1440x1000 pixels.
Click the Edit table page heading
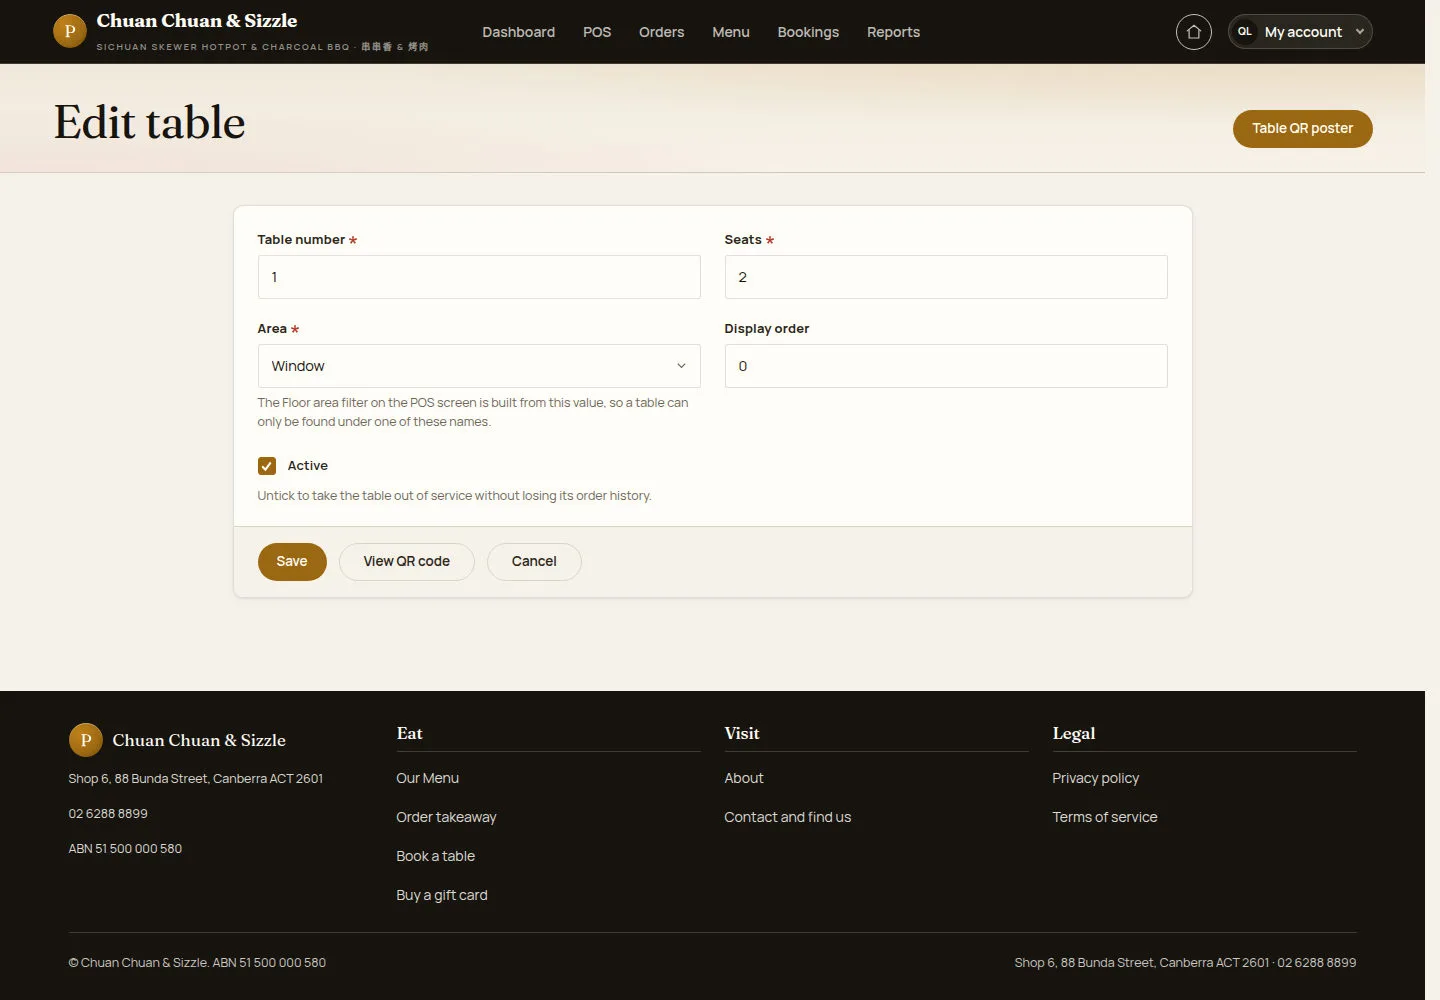(x=150, y=122)
